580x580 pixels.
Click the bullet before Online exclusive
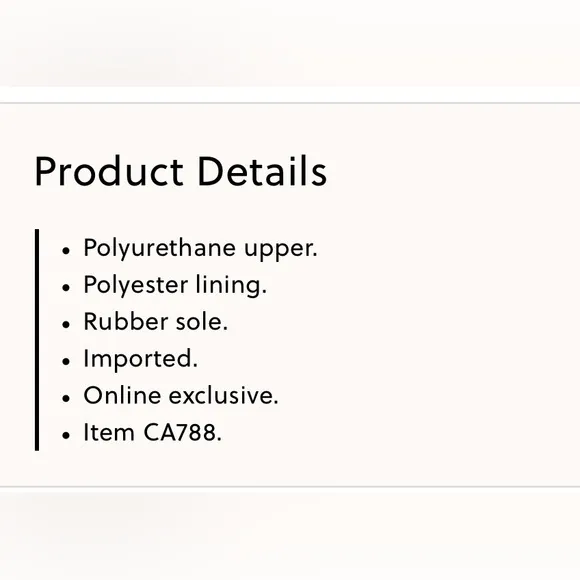pos(66,398)
